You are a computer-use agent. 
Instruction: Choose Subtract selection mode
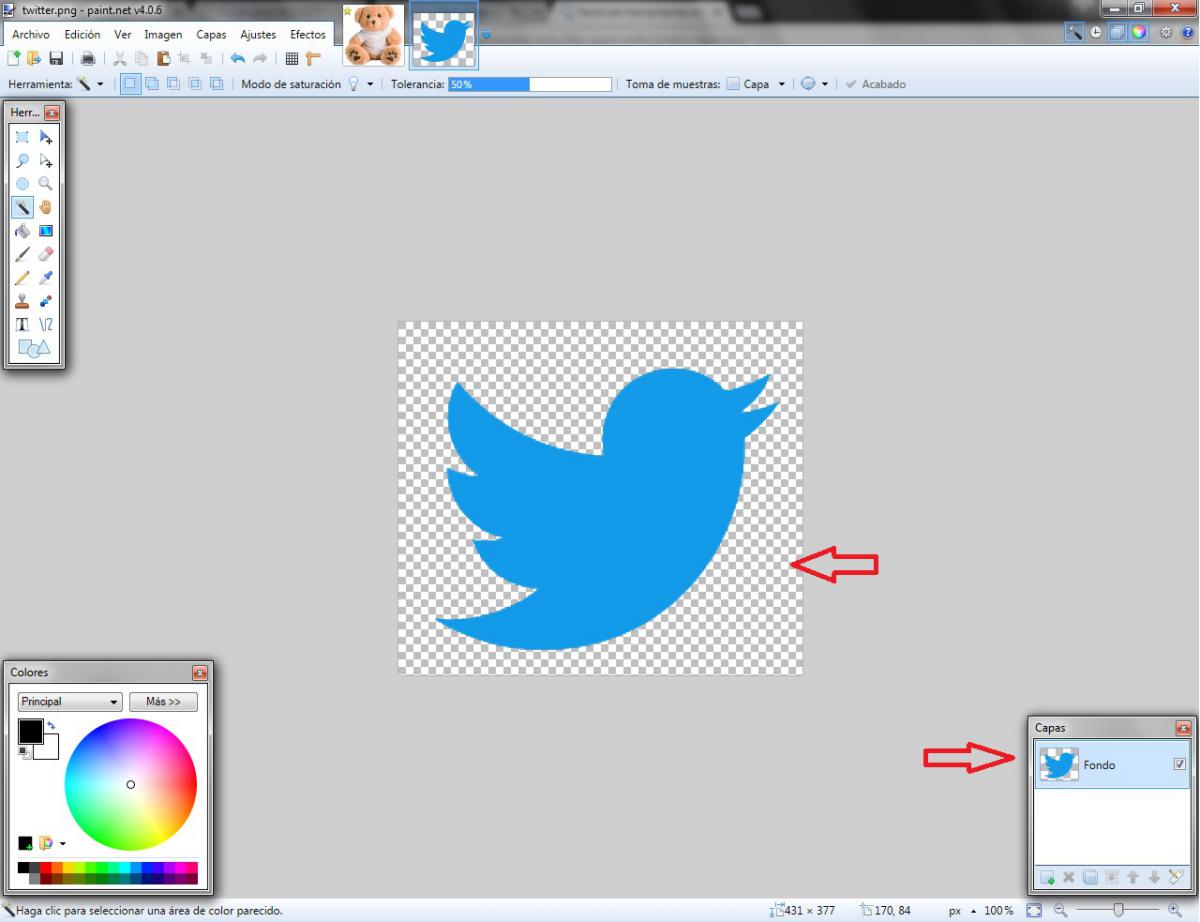click(173, 84)
